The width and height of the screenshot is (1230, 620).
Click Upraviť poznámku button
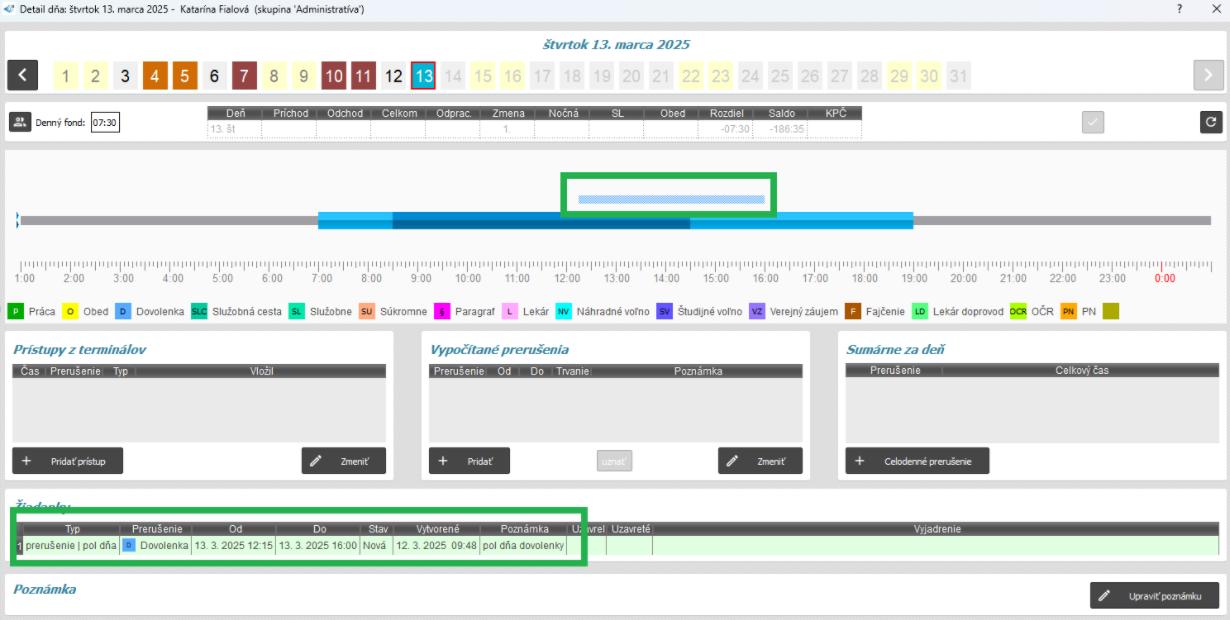1154,595
